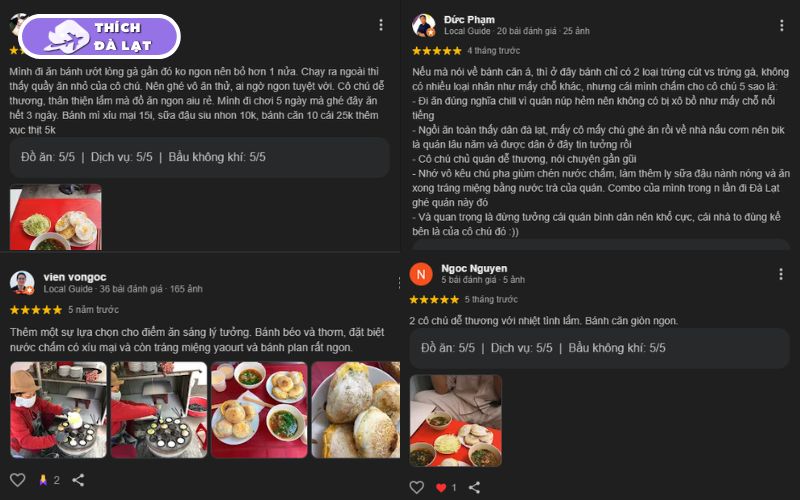The width and height of the screenshot is (800, 500).
Task: Open the options menu on the Thích Đà Lạt review
Action: point(381,25)
